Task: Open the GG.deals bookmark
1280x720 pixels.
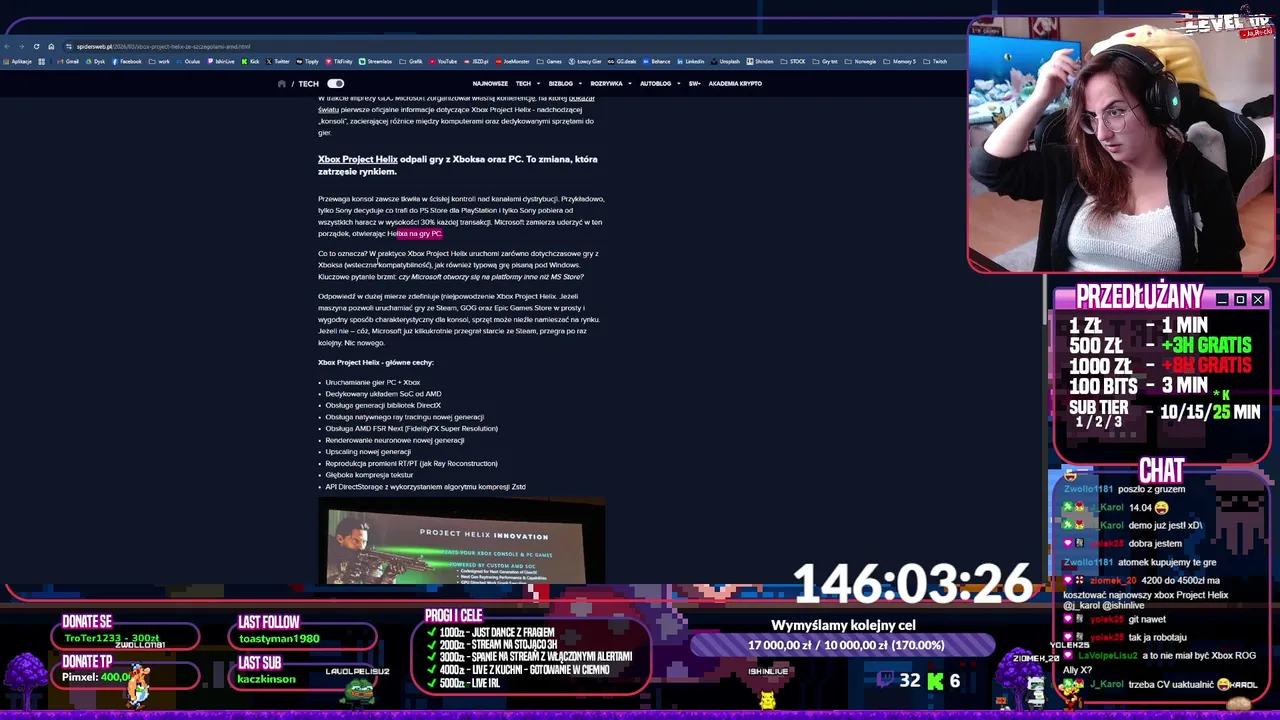Action: (x=622, y=61)
